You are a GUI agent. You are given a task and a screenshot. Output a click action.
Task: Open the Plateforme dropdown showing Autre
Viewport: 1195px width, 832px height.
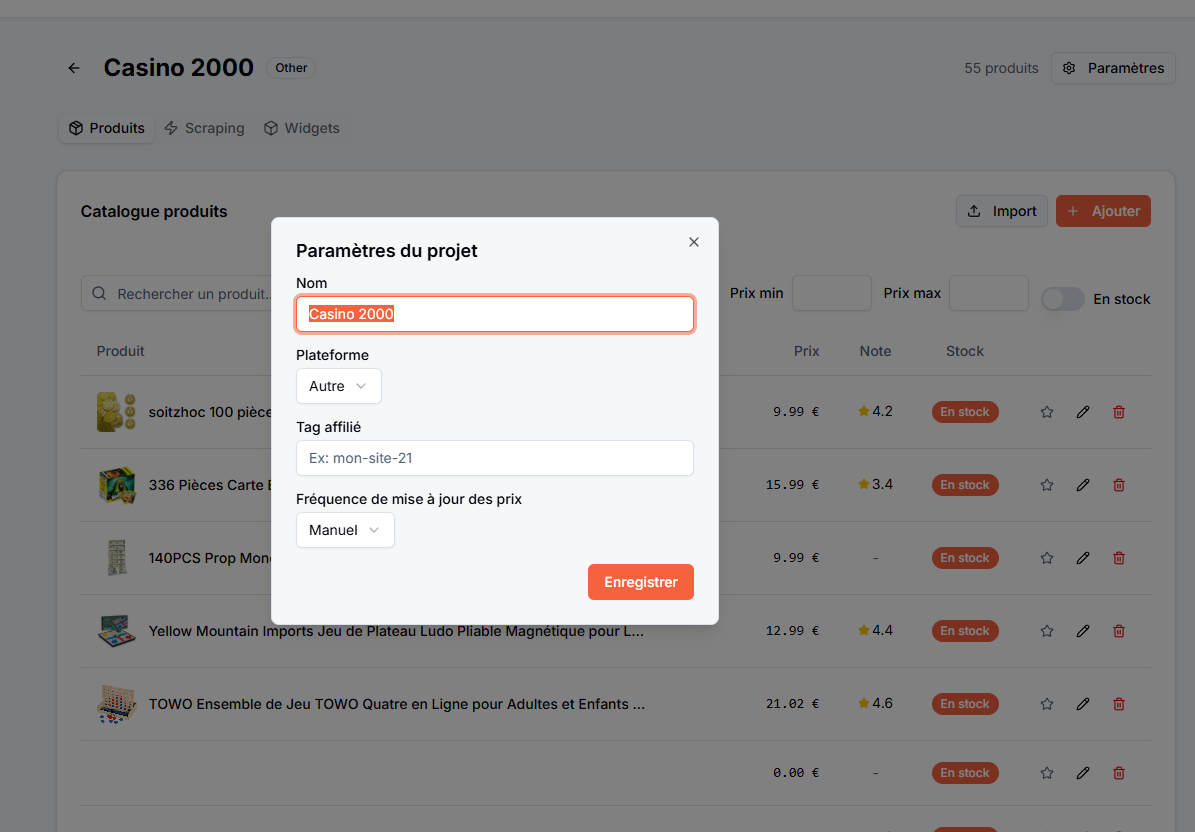[x=338, y=386]
